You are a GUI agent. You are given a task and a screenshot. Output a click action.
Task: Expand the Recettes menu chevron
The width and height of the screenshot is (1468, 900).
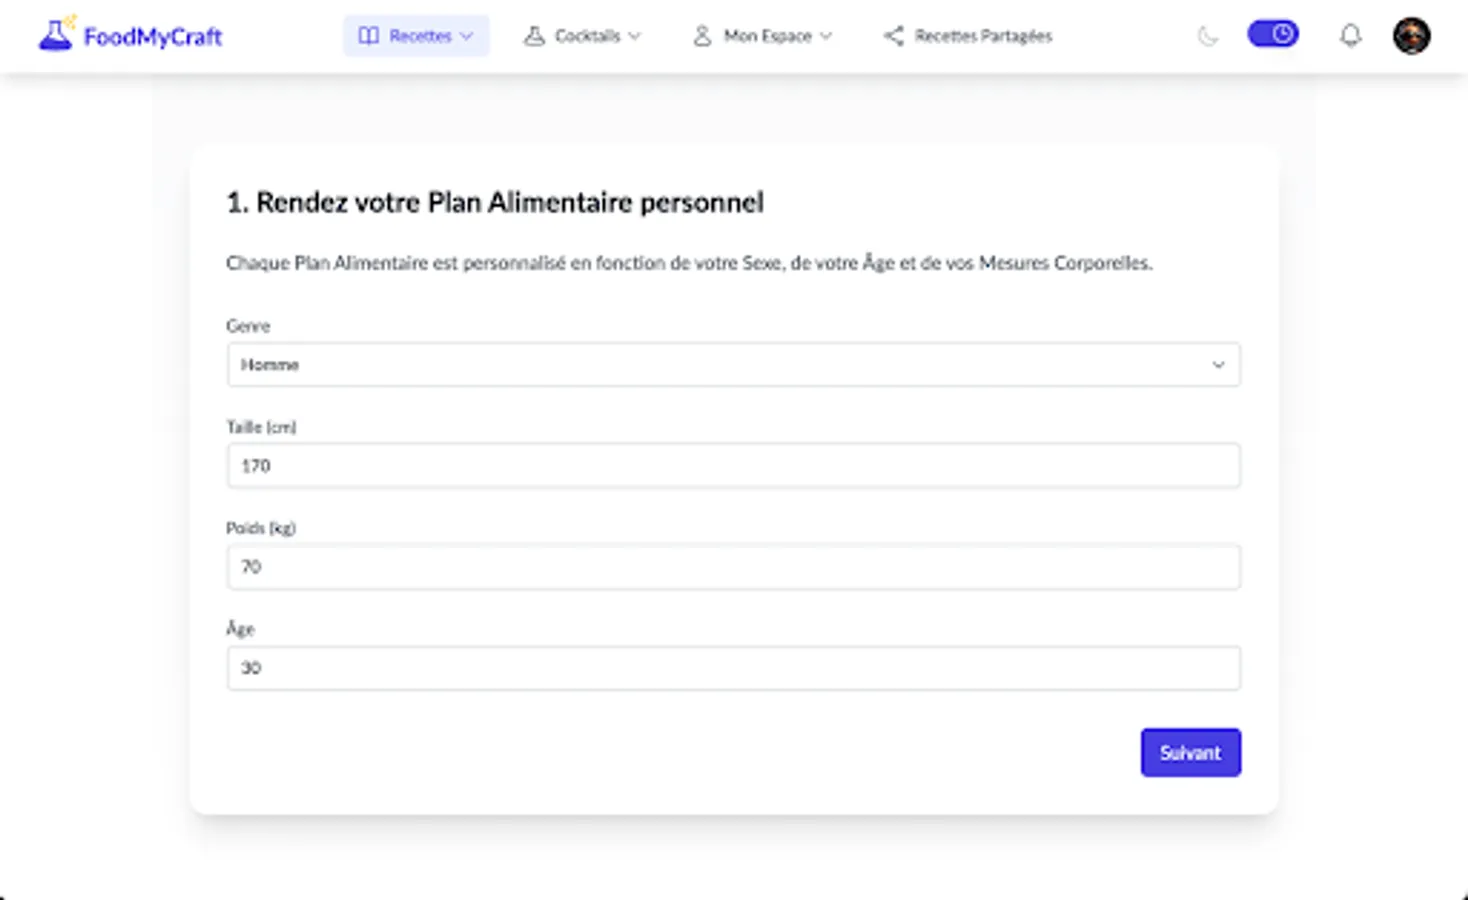tap(467, 36)
